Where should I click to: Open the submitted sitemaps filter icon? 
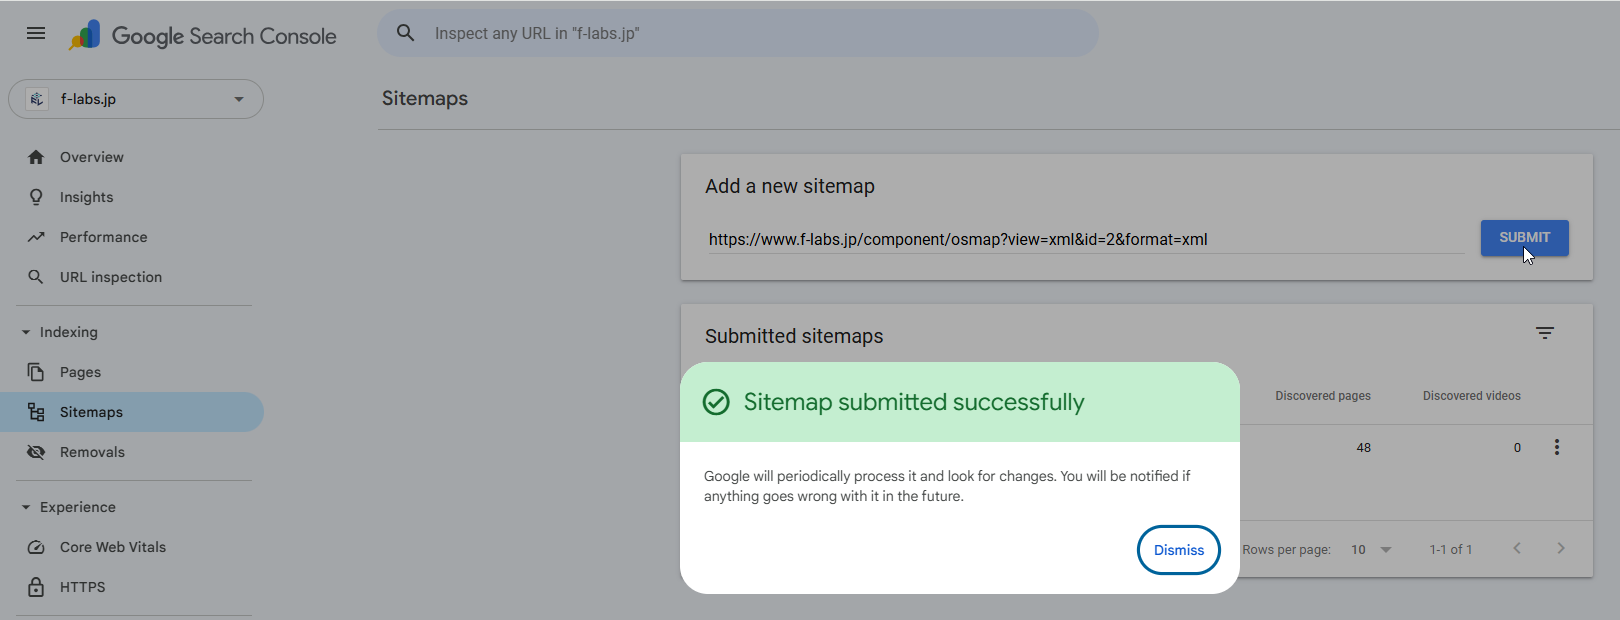(x=1544, y=333)
